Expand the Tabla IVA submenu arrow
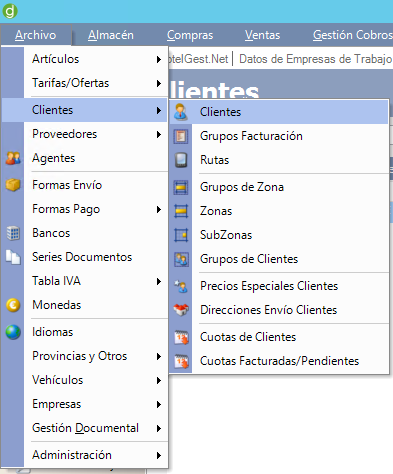 tap(159, 281)
